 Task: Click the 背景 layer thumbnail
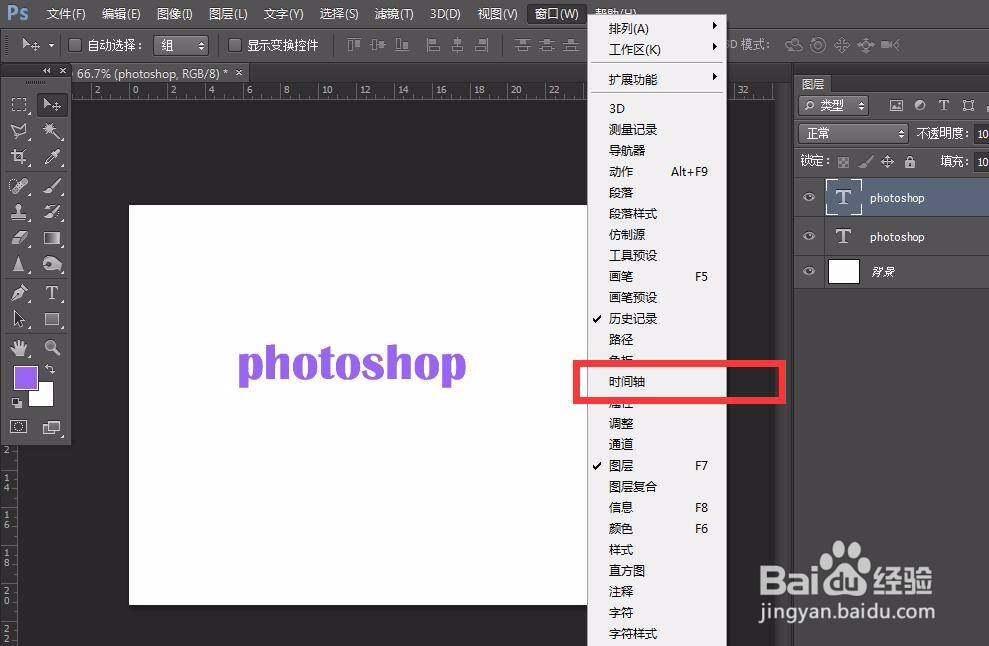(843, 271)
